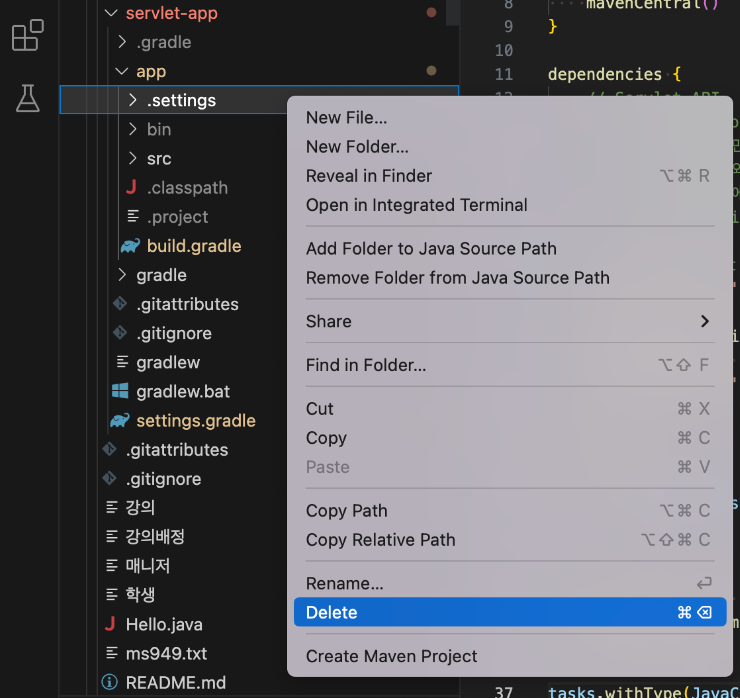This screenshot has height=698, width=740.
Task: Open ms949.txt file
Action: pos(166,654)
